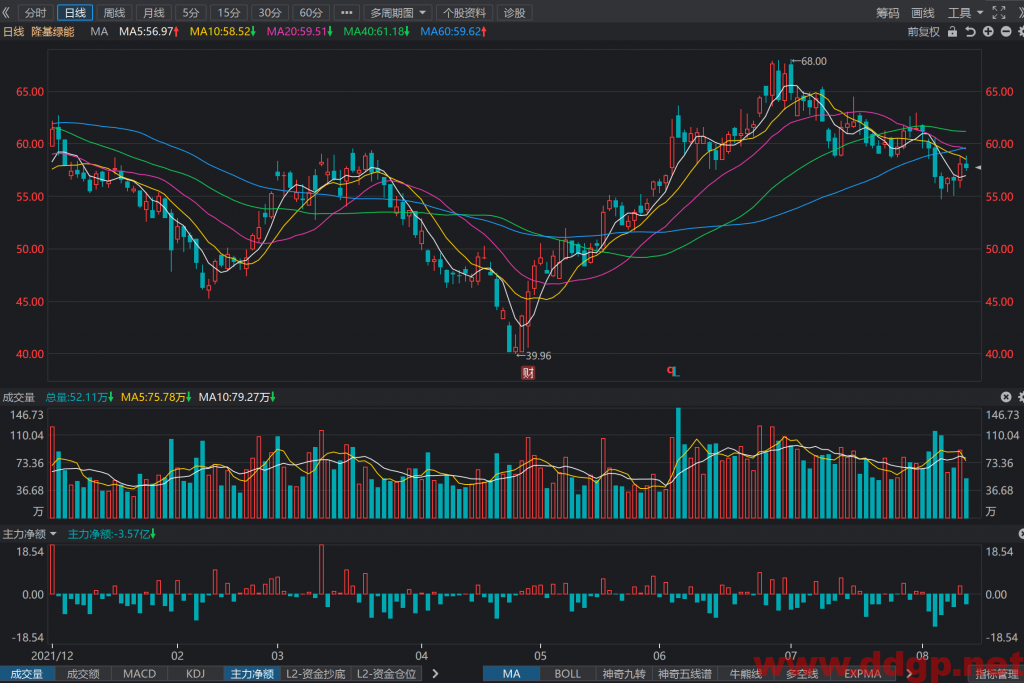Select the 神奇五线谱 indicator tab
This screenshot has height=683, width=1024.
click(685, 673)
